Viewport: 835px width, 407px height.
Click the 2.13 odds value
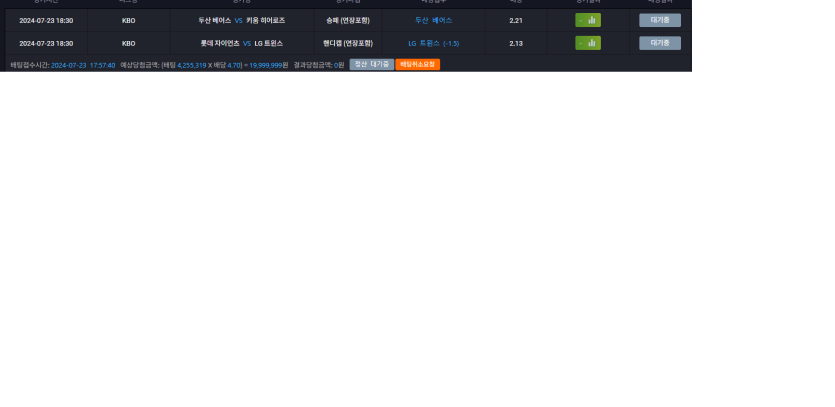pos(516,43)
